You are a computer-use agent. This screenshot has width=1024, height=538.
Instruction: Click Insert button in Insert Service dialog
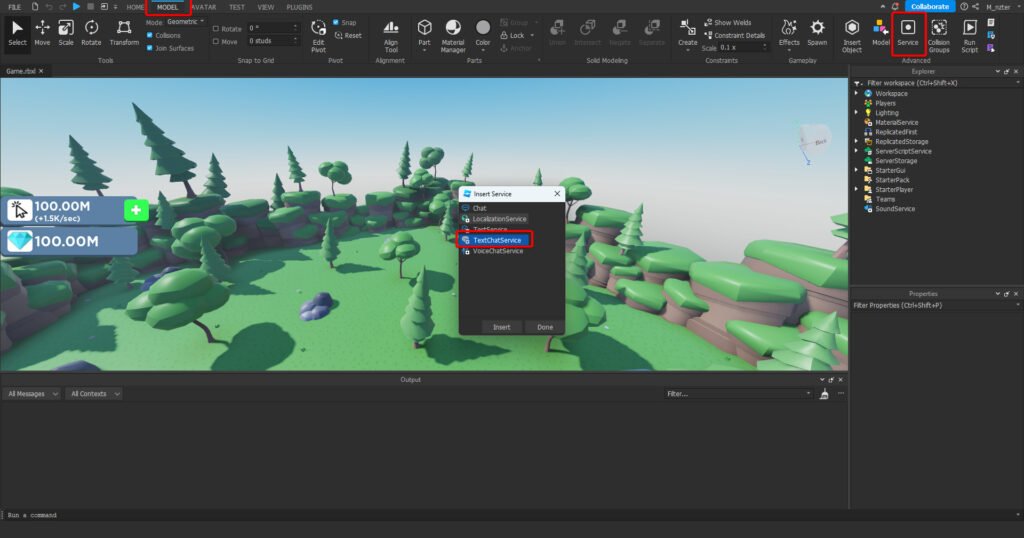click(501, 327)
